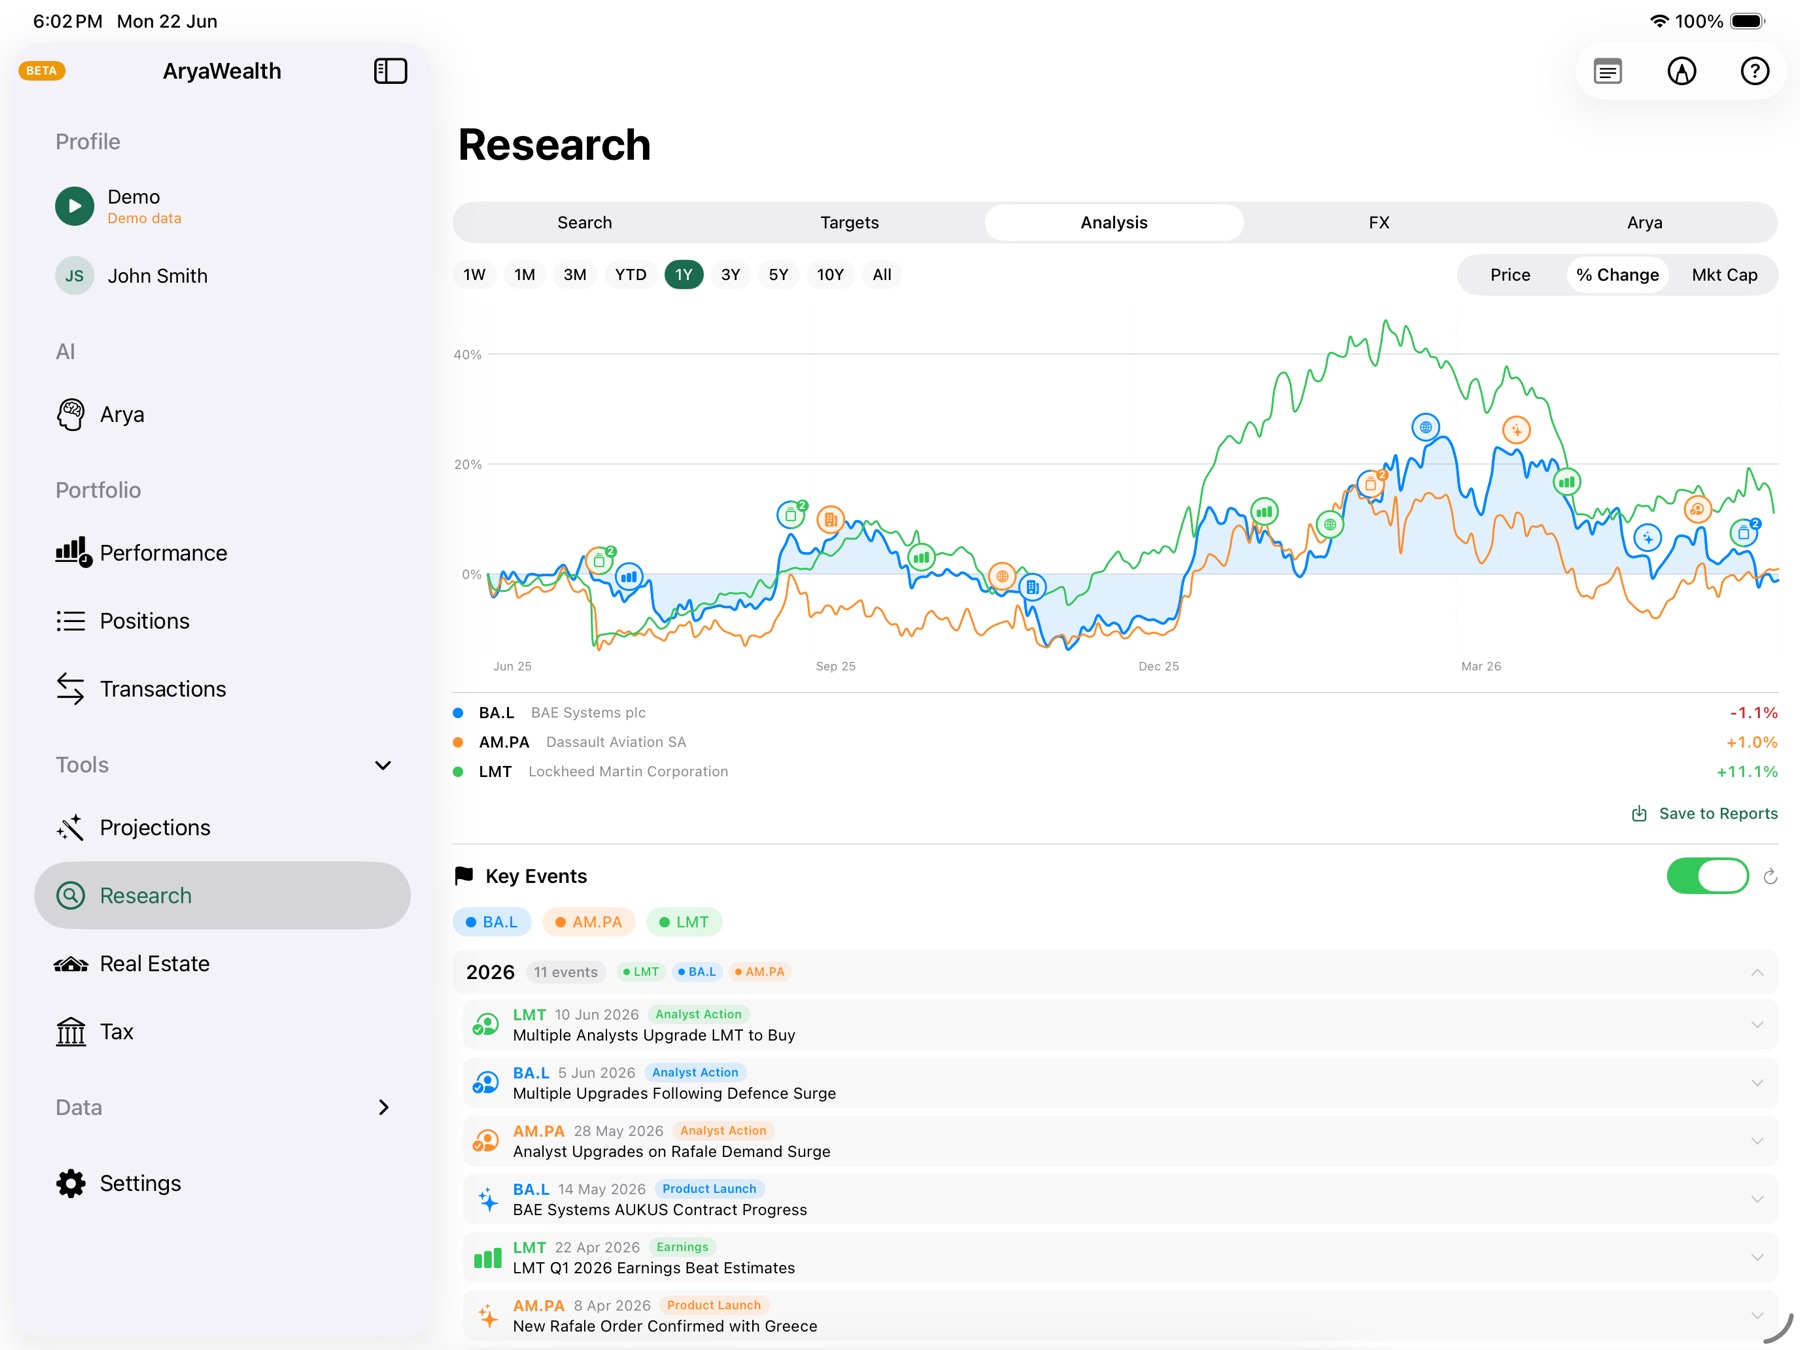Open Tax building icon
1800x1350 pixels.
pos(70,1032)
